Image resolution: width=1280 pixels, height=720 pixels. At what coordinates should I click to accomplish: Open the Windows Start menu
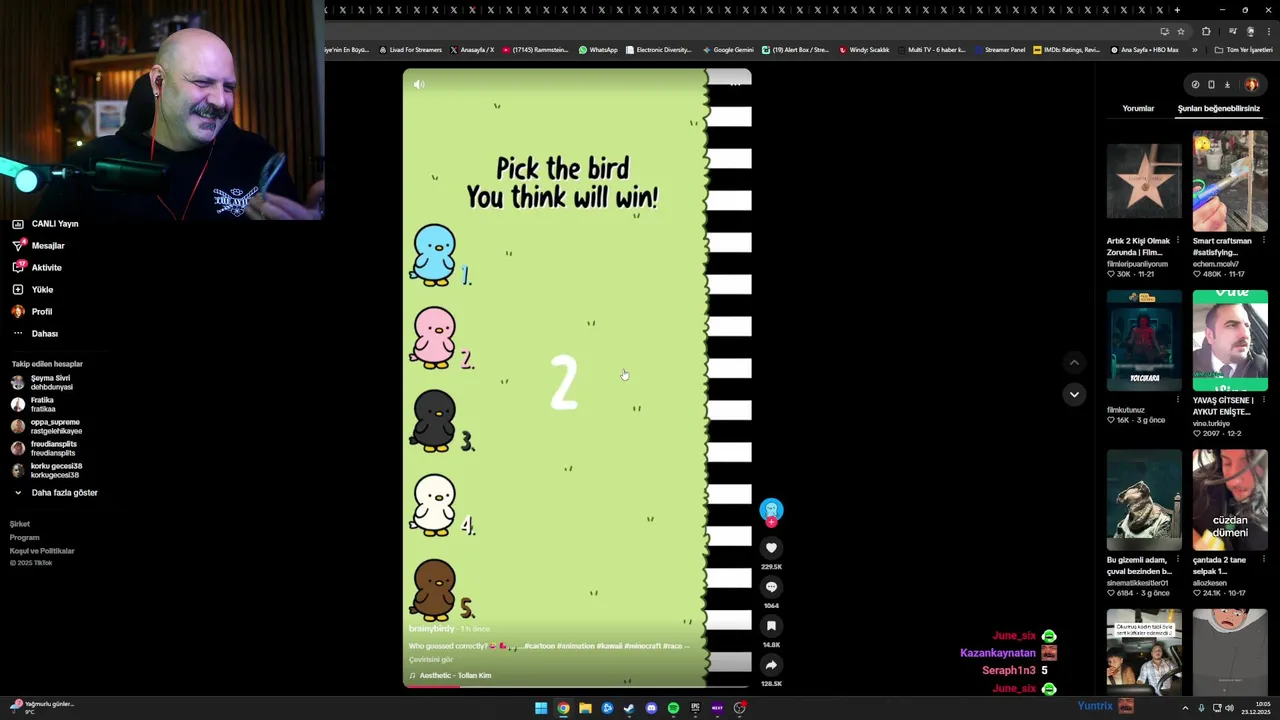[x=541, y=708]
